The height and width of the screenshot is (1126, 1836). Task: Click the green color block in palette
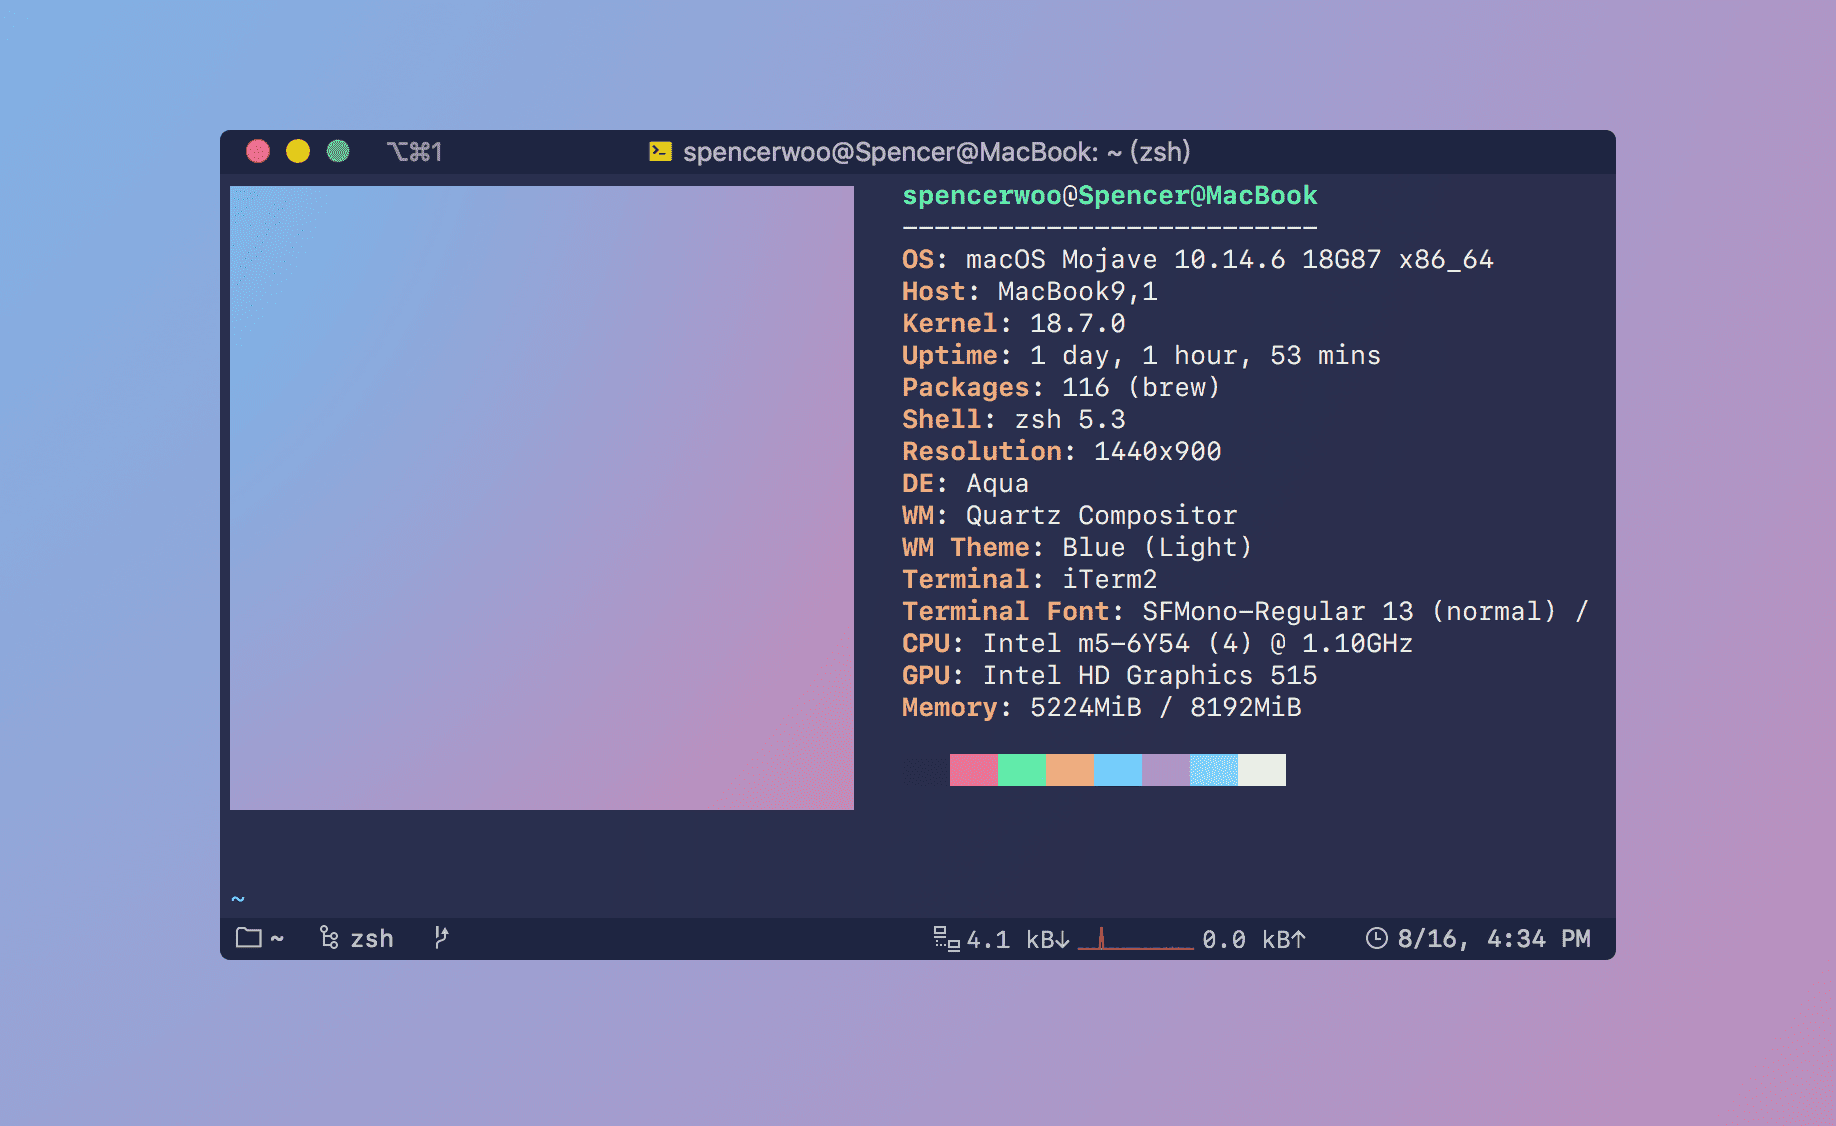point(1022,770)
